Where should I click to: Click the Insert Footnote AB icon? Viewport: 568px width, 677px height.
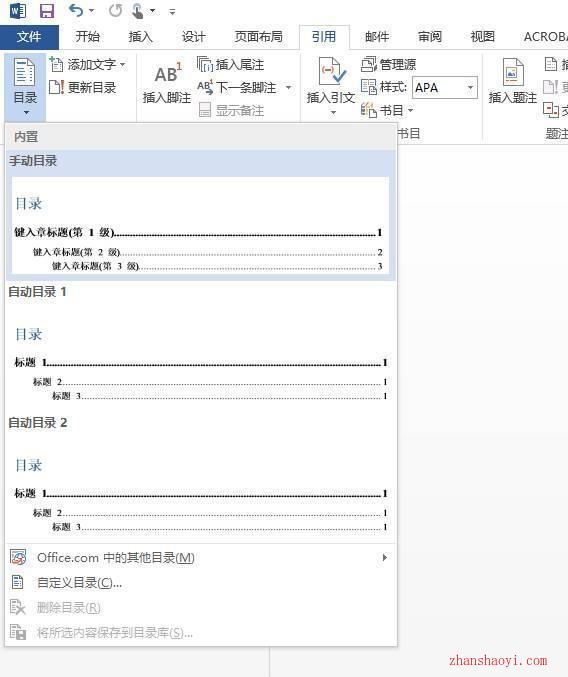[x=167, y=73]
